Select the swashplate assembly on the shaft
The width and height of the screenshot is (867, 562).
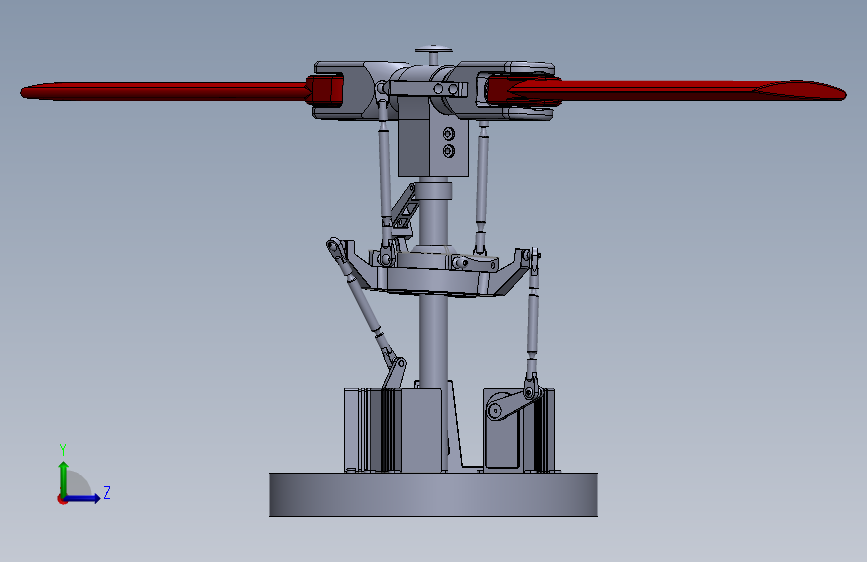tap(434, 271)
